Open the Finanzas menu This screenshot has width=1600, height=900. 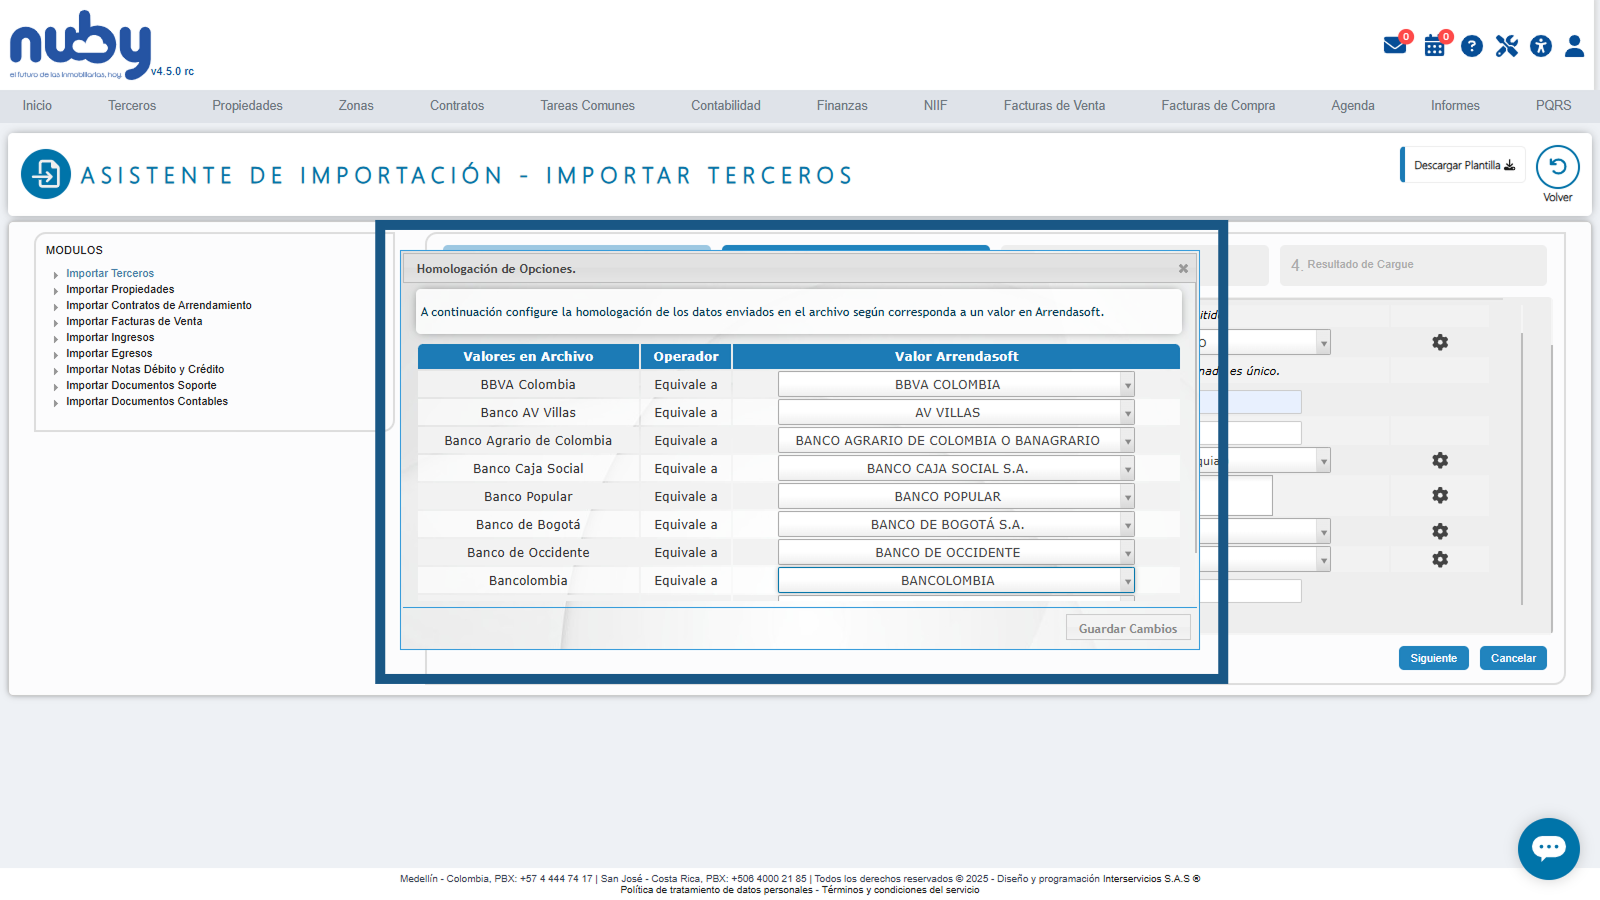[842, 105]
